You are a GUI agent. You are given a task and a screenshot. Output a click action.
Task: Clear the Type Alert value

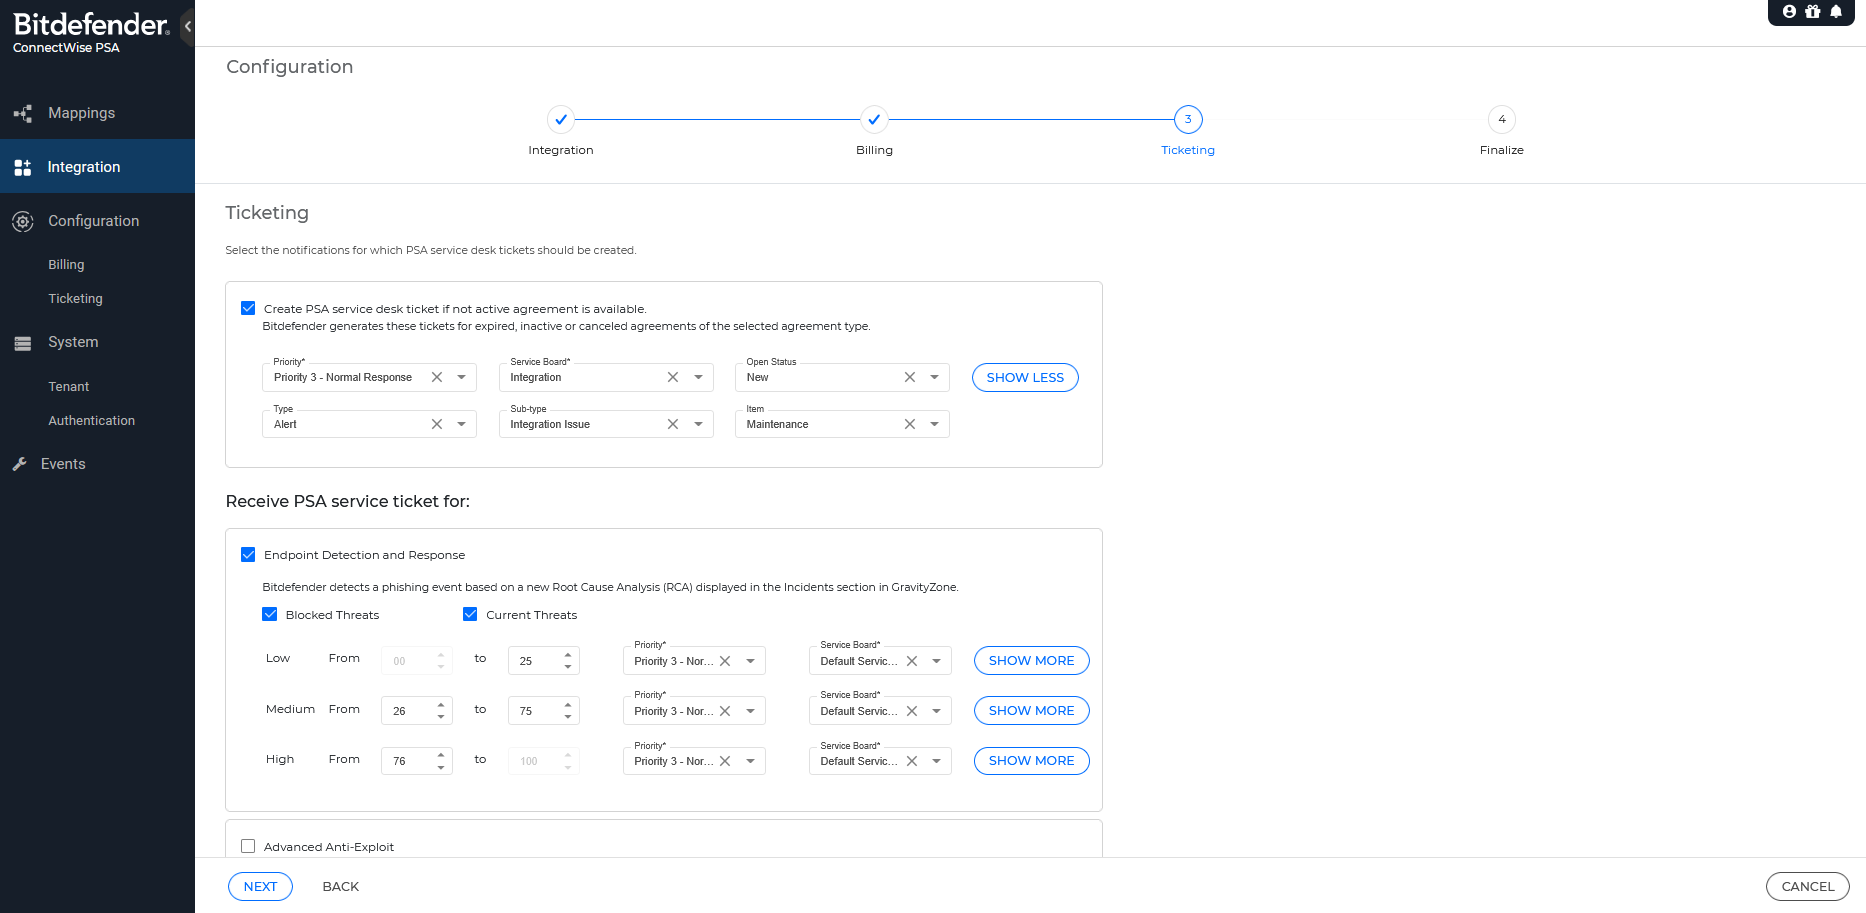437,424
